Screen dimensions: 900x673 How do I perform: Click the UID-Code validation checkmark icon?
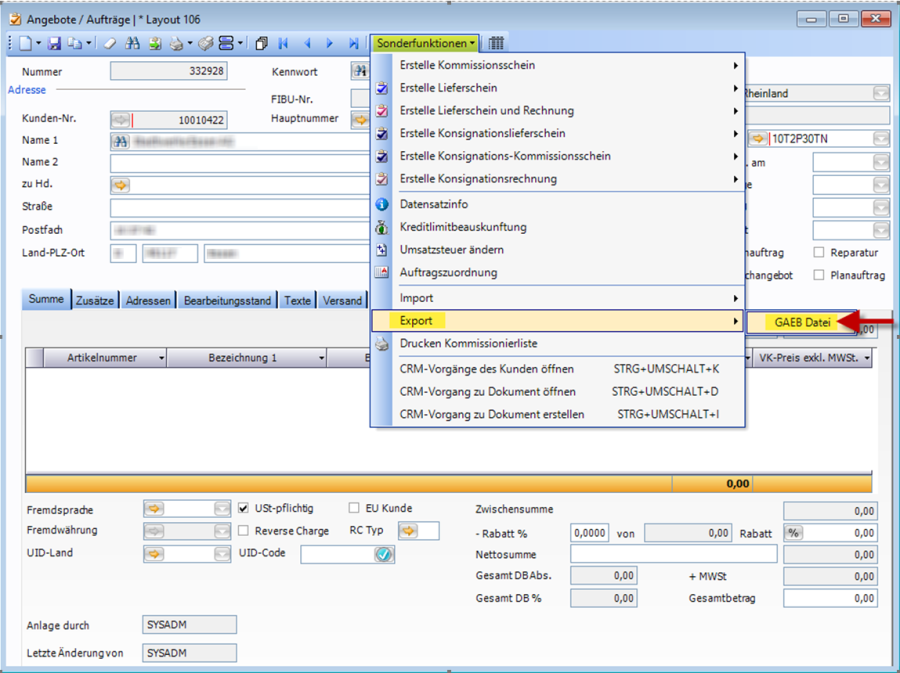click(x=384, y=554)
